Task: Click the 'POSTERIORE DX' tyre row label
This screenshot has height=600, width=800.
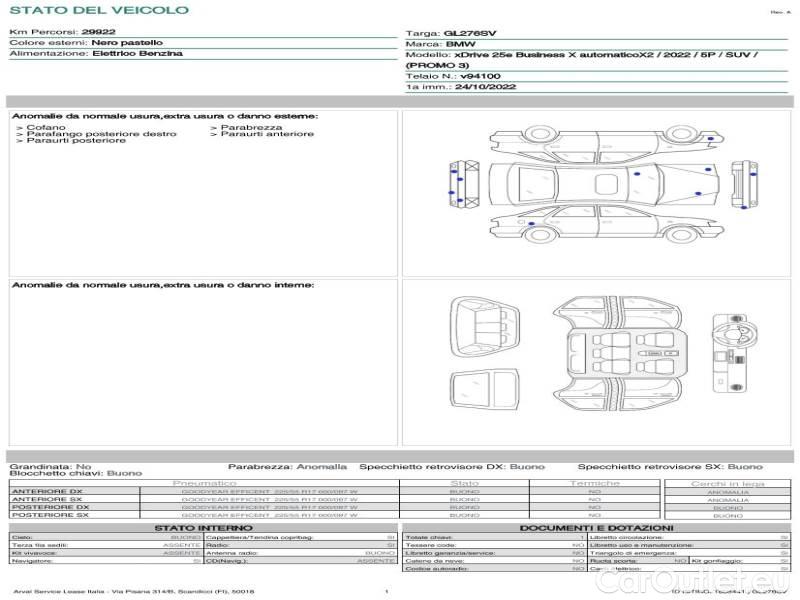Action: coord(51,507)
